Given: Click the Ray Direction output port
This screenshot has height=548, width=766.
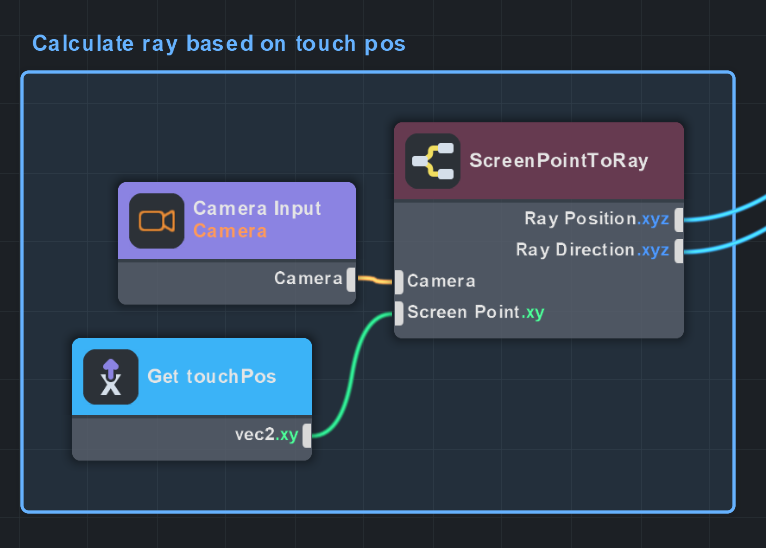Looking at the screenshot, I should [679, 250].
